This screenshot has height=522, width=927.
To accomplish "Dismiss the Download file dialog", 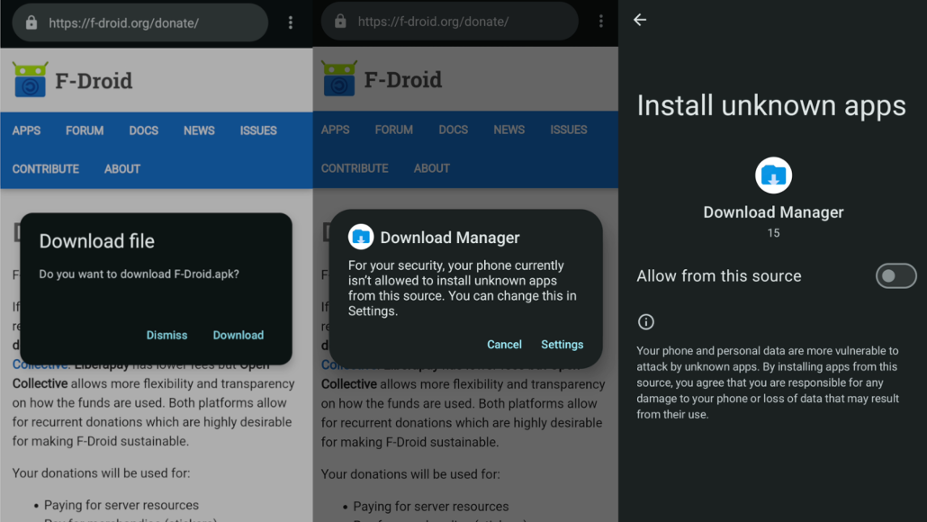I will pyautogui.click(x=167, y=335).
